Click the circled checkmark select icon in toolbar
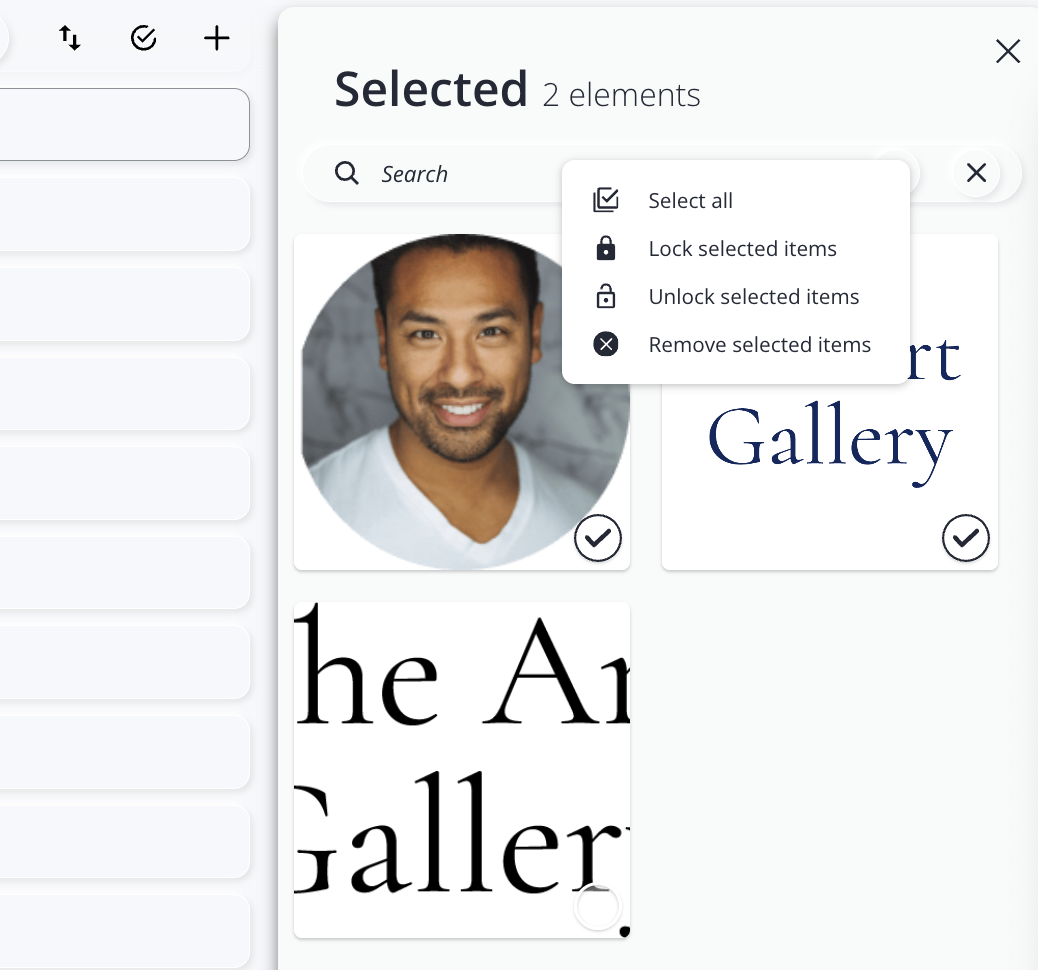 point(144,39)
